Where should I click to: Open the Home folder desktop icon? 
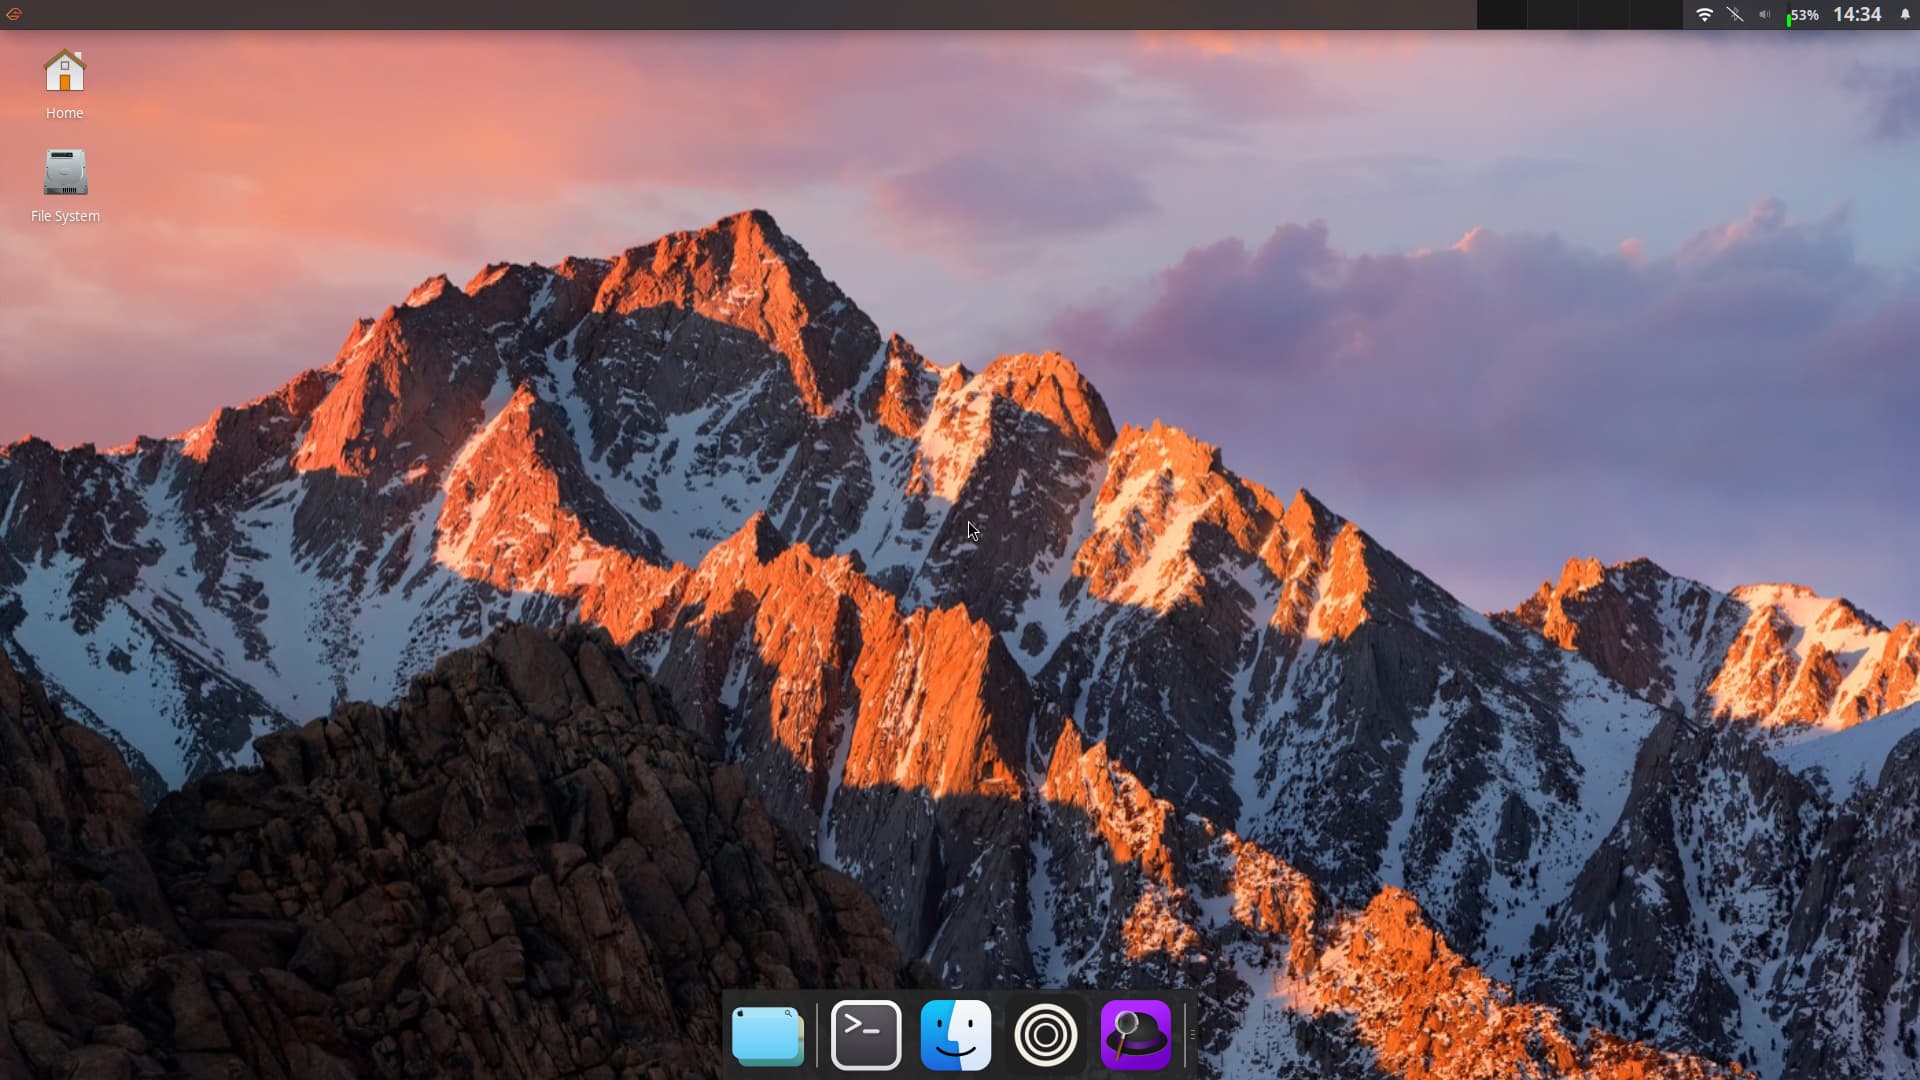click(65, 72)
